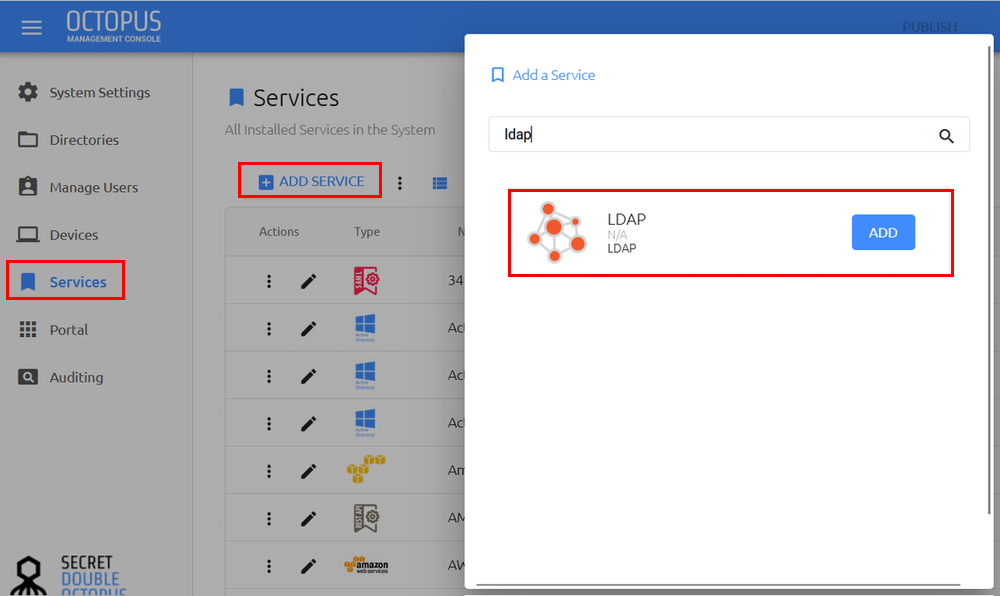The height and width of the screenshot is (596, 1000).
Task: Open the more-options dots next to ADD SERVICE
Action: [x=400, y=184]
